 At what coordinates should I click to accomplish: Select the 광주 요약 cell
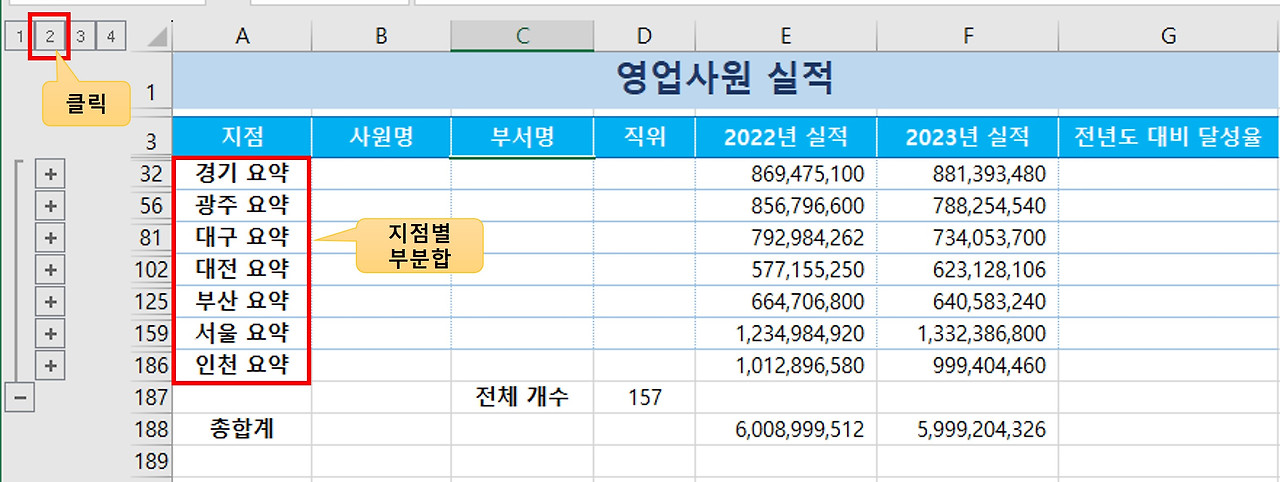[x=242, y=206]
